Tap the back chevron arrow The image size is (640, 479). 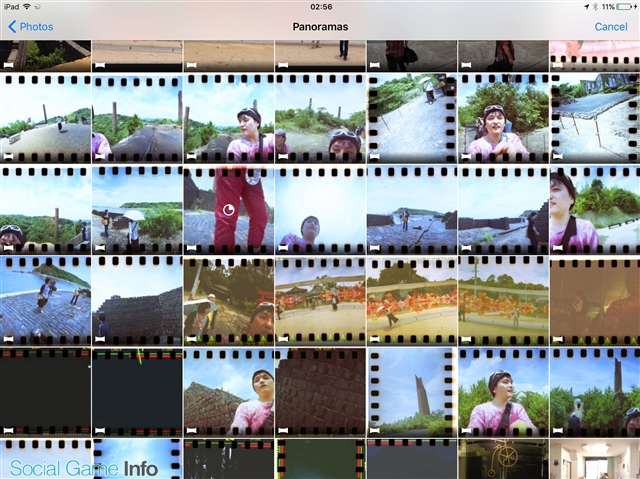pos(12,27)
